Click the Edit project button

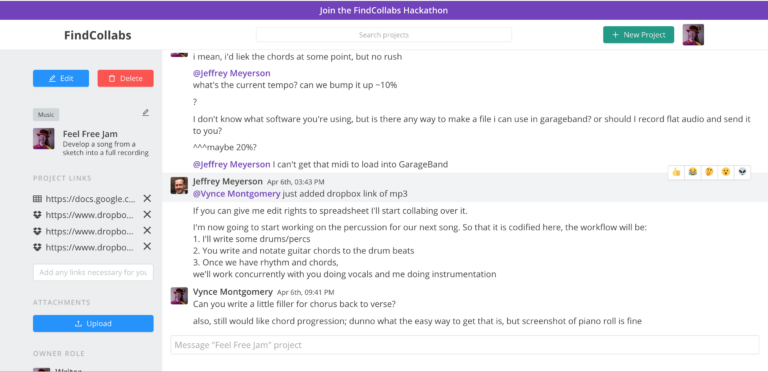tap(61, 78)
